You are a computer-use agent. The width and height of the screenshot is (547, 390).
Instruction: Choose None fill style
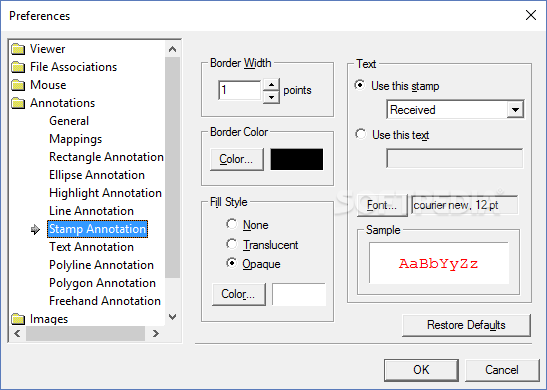(x=231, y=224)
